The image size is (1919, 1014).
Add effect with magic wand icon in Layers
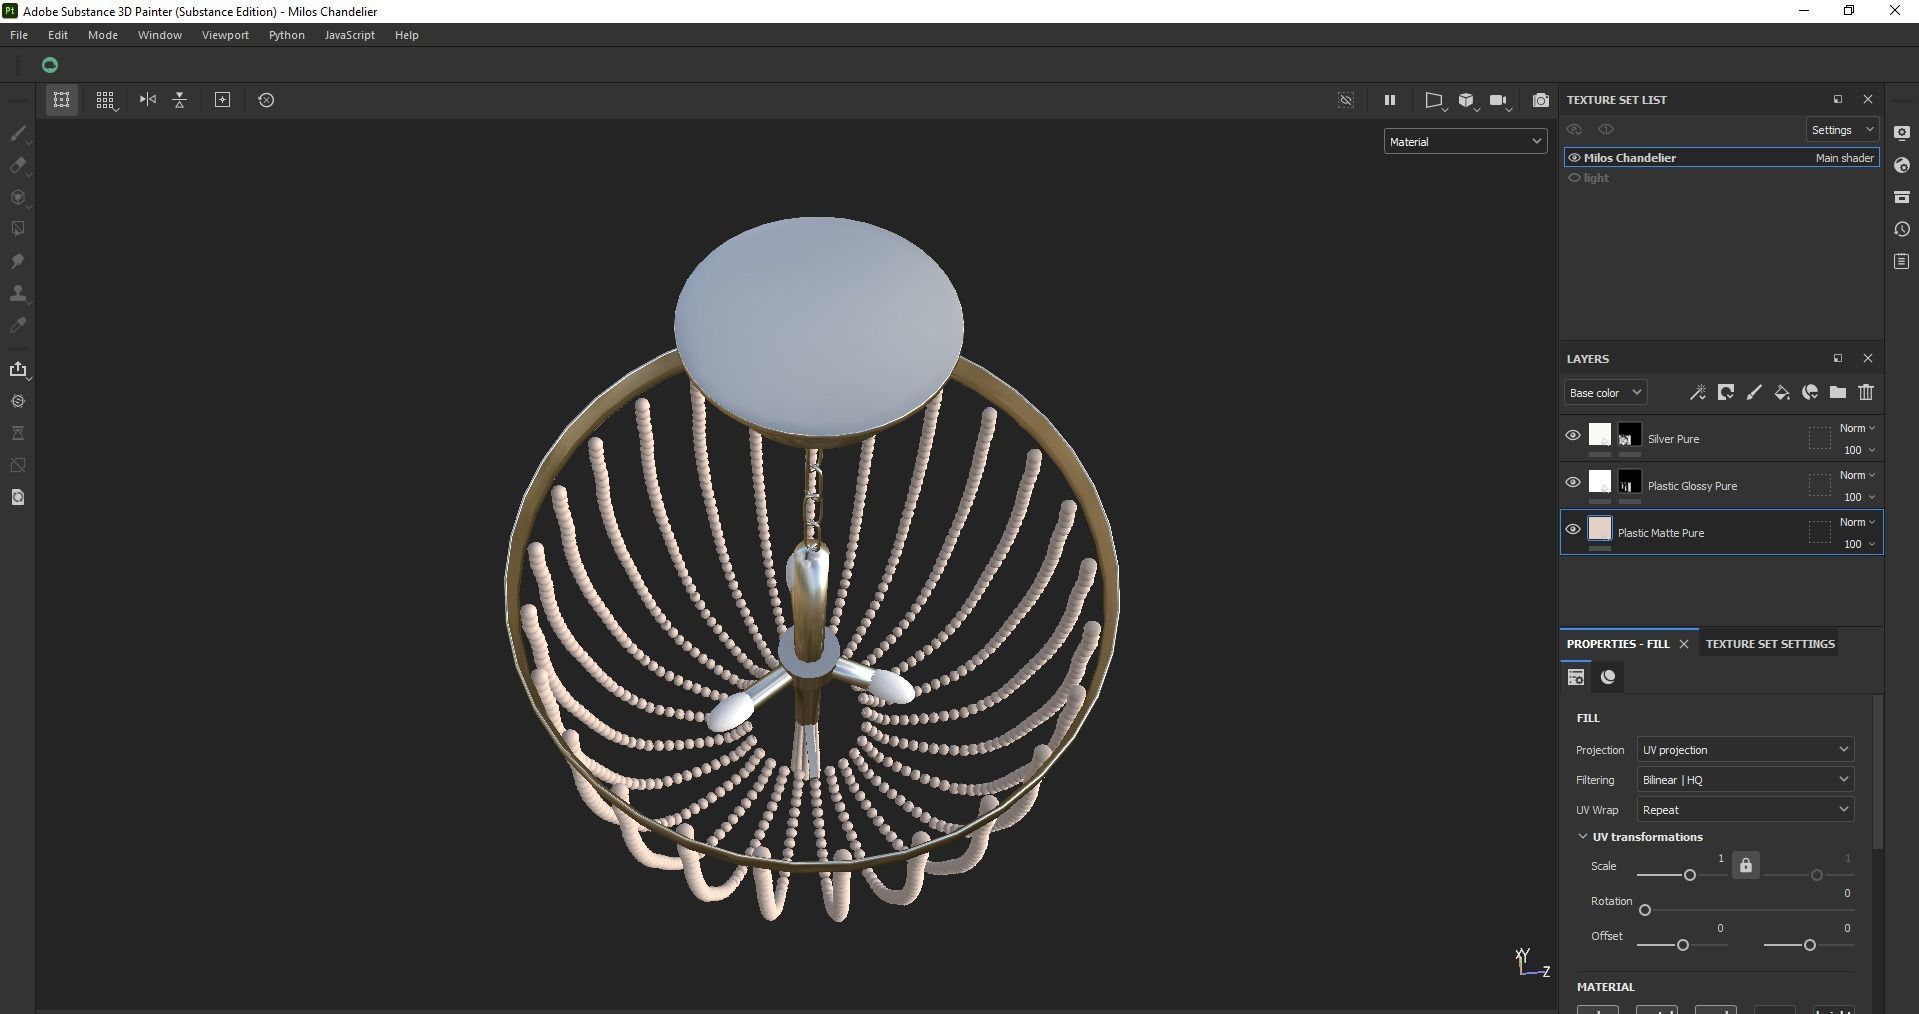[1697, 393]
